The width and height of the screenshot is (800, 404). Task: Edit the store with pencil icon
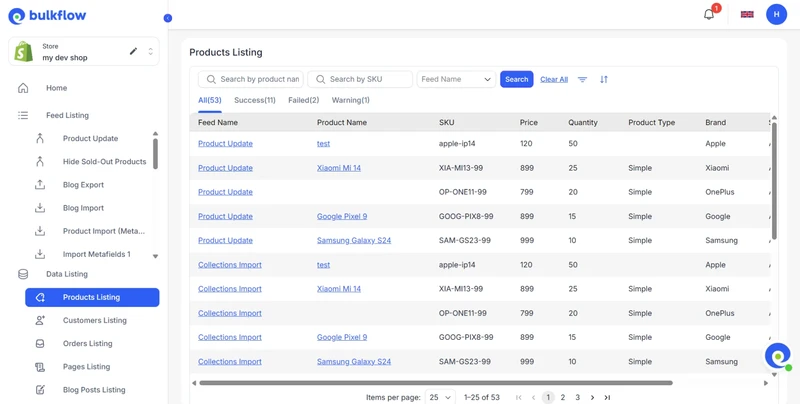pos(133,51)
